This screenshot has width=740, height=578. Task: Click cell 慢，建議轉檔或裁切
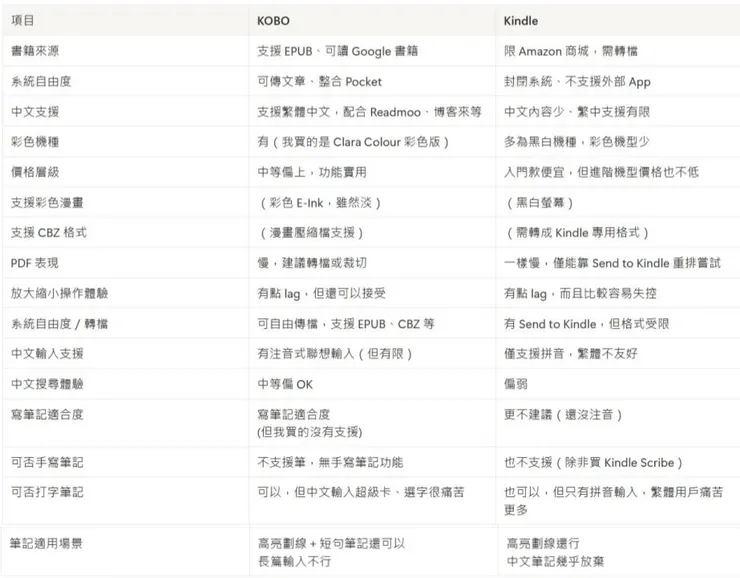click(x=311, y=263)
